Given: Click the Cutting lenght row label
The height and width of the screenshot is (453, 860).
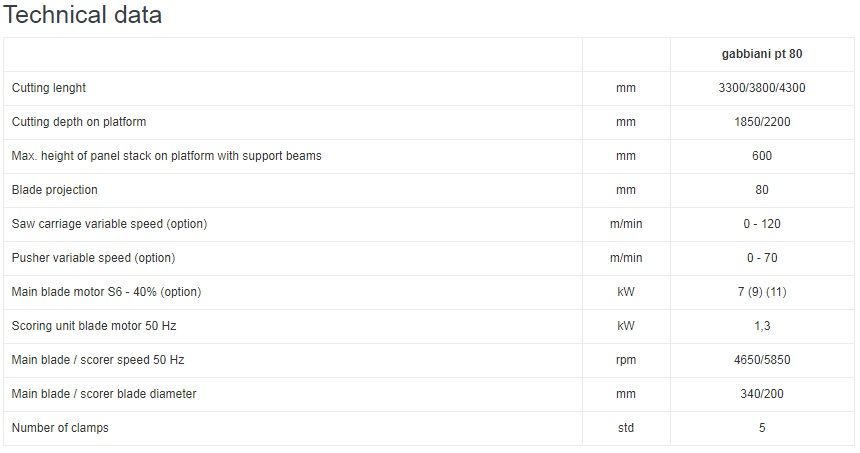Looking at the screenshot, I should (49, 88).
